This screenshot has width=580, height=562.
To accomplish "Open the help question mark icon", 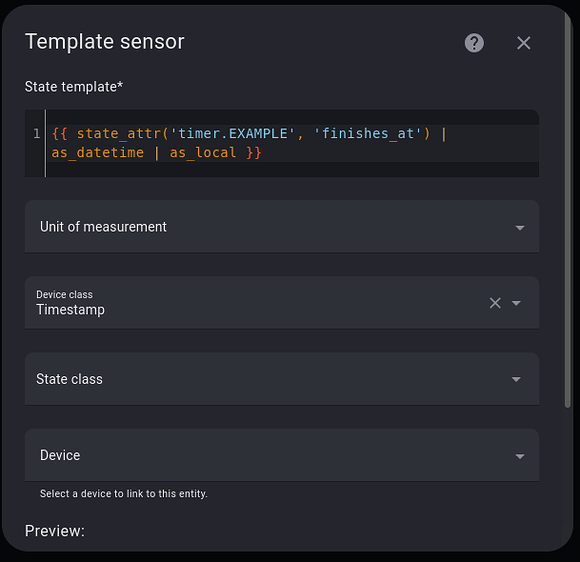I will click(474, 43).
